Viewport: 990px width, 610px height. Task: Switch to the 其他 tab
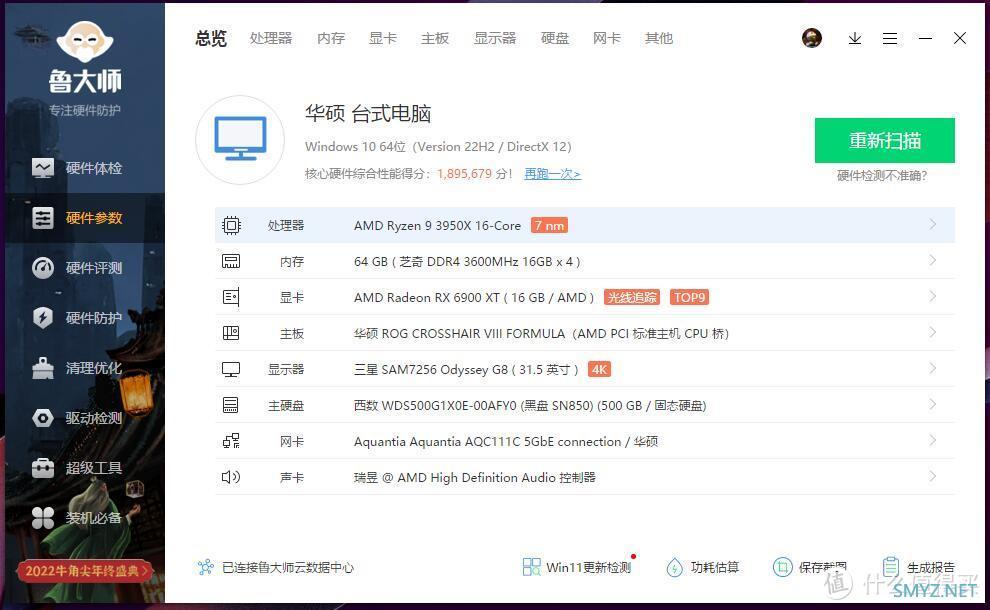659,39
